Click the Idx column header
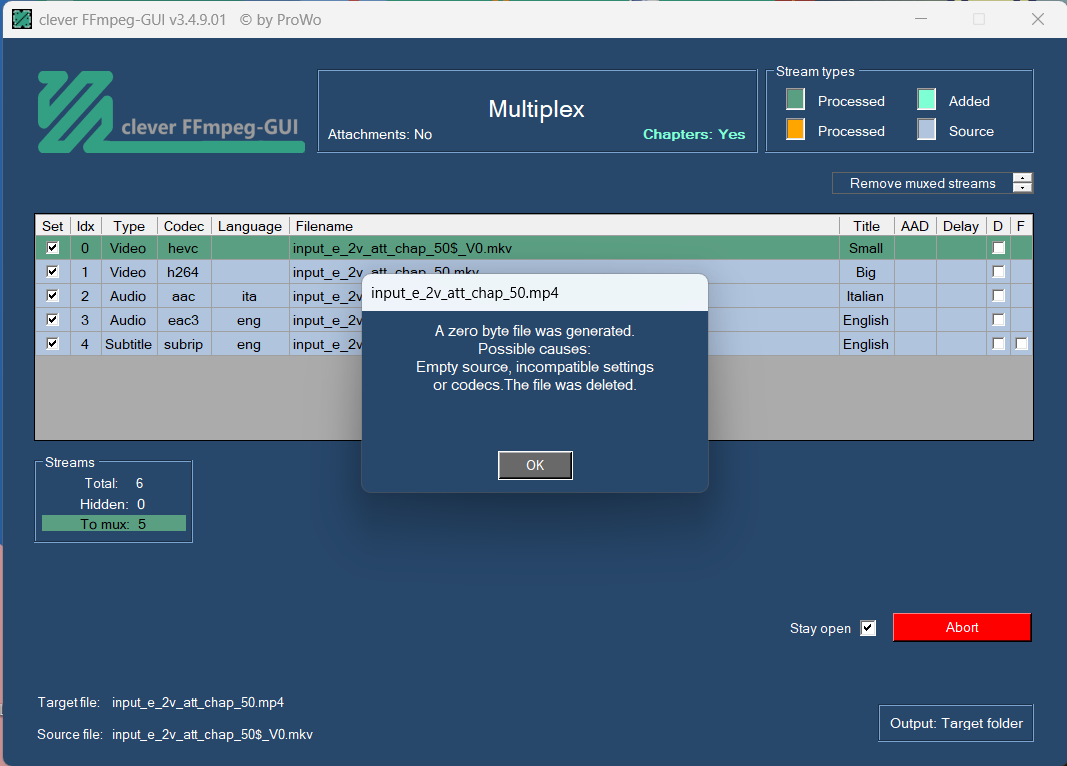The height and width of the screenshot is (766, 1067). pos(85,226)
